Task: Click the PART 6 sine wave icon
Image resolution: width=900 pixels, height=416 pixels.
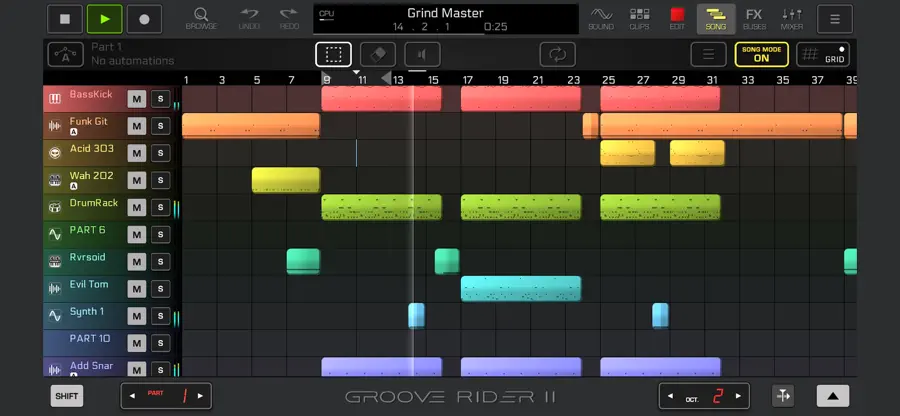Action: tap(55, 234)
